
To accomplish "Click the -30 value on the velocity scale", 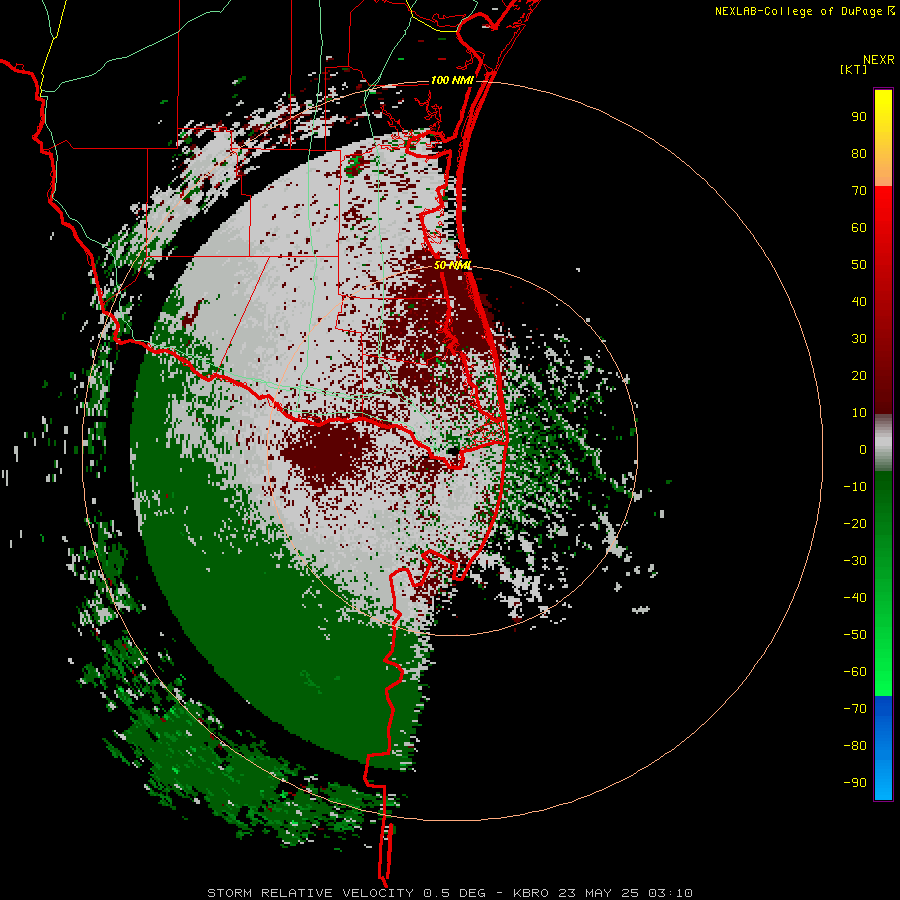I will [855, 561].
